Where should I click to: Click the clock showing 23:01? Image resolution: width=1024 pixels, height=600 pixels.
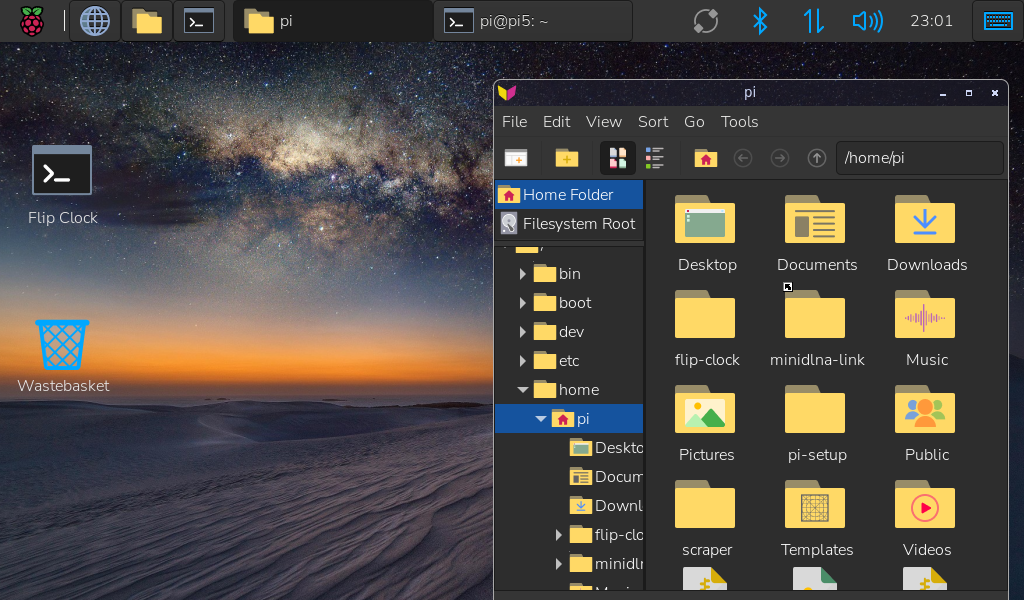coord(931,22)
